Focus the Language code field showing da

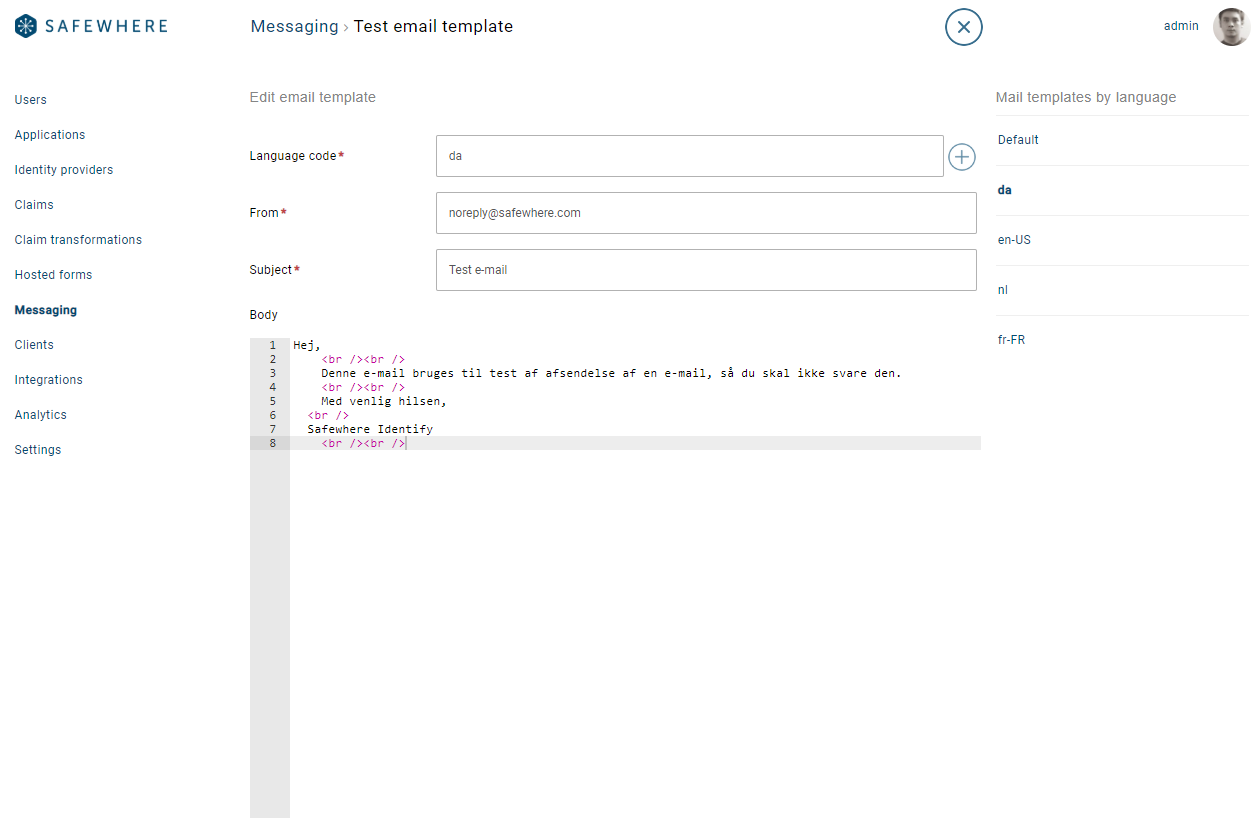coord(689,156)
